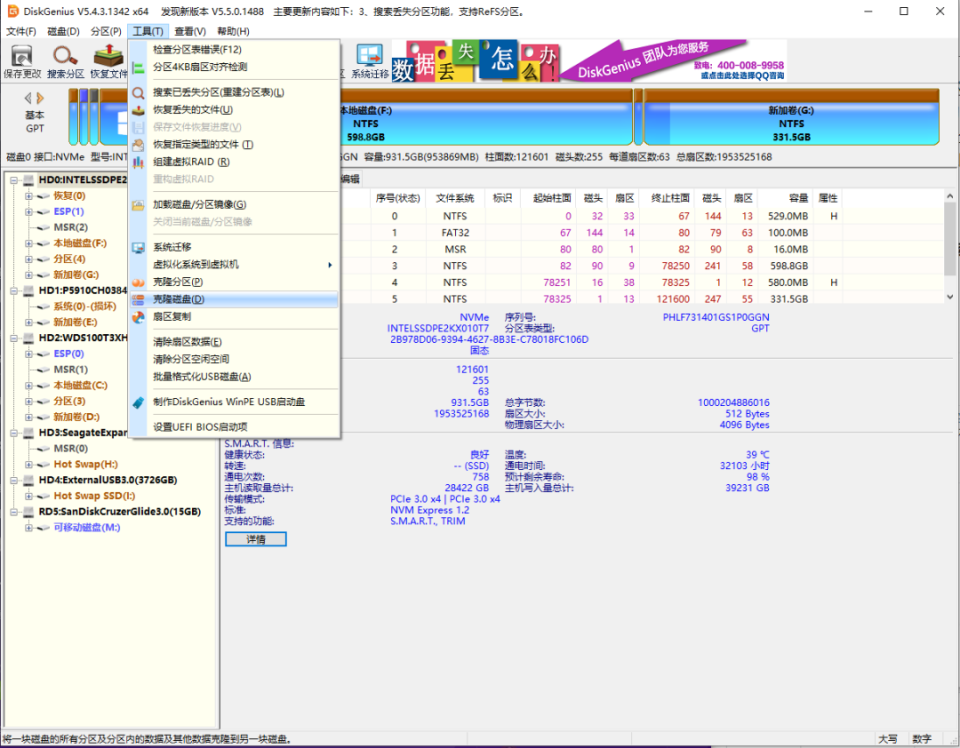Collapse the HD2:WDS100T3XH disk node

point(14,338)
